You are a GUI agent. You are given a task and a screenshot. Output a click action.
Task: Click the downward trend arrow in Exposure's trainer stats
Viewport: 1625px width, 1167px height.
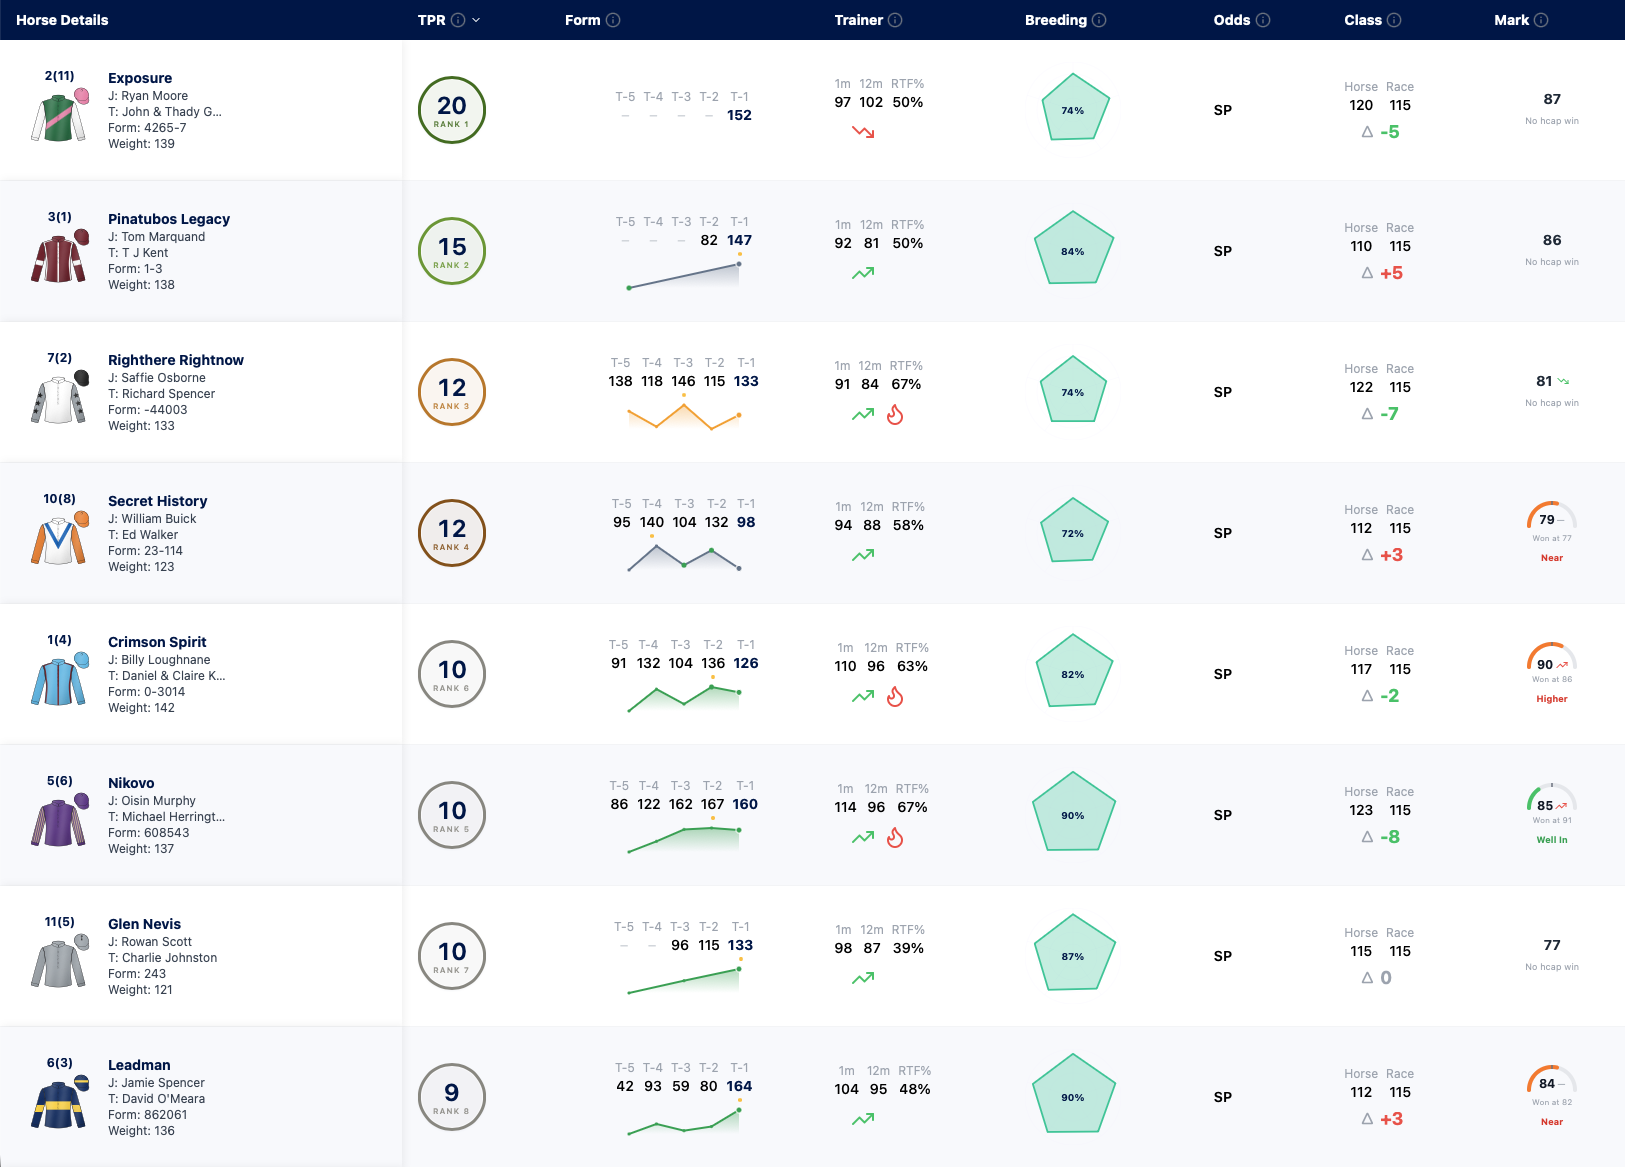pos(863,131)
